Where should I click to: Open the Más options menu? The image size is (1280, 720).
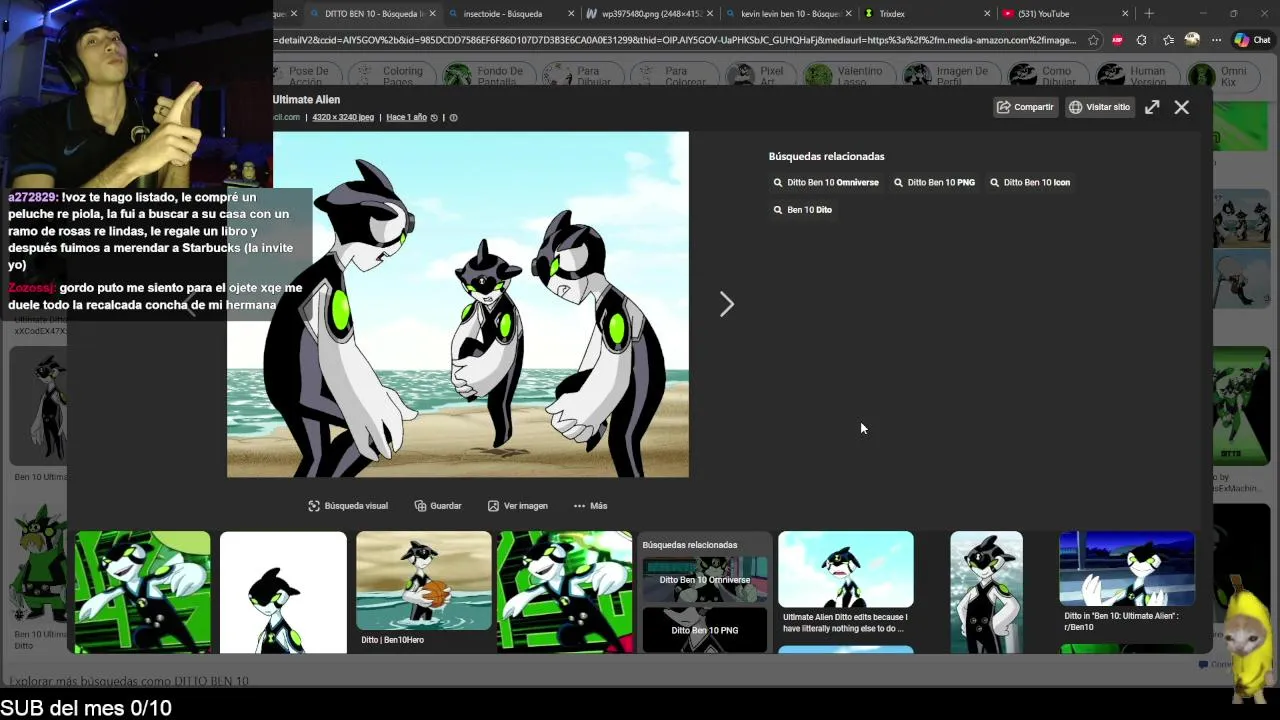[590, 506]
